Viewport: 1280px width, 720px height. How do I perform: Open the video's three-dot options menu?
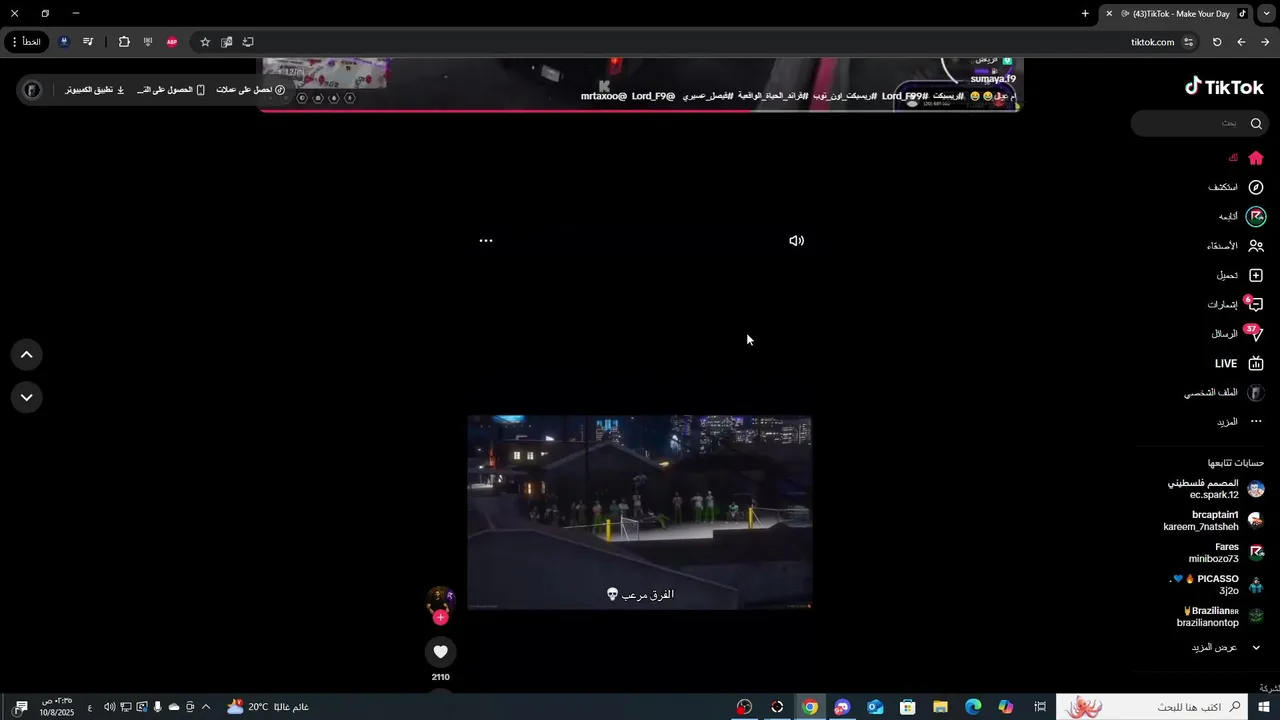click(486, 241)
